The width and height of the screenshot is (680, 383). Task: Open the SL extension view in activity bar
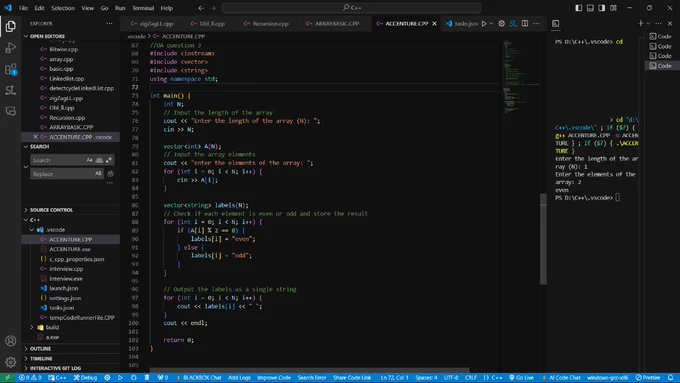click(x=10, y=90)
